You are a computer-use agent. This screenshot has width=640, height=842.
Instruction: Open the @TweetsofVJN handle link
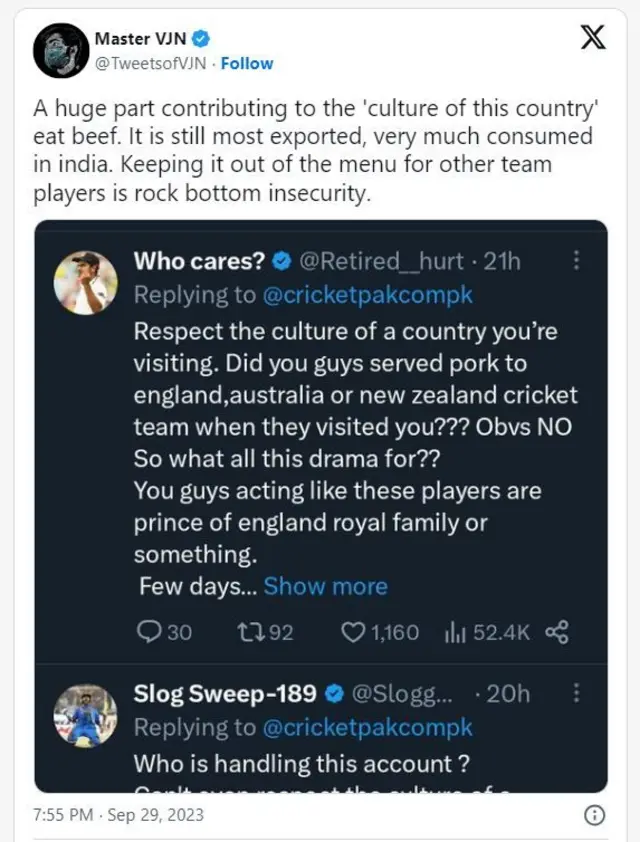tap(152, 63)
